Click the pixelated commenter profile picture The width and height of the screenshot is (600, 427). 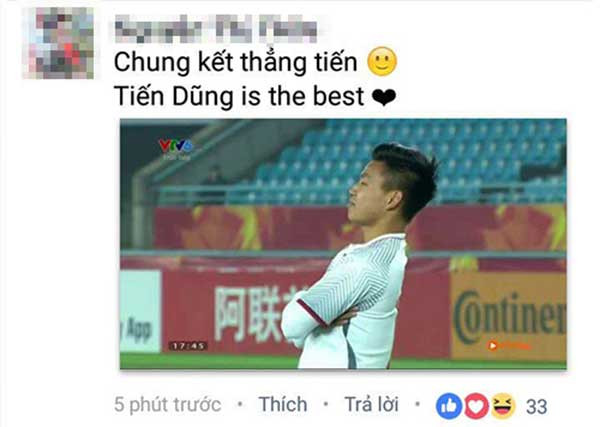pyautogui.click(x=59, y=42)
